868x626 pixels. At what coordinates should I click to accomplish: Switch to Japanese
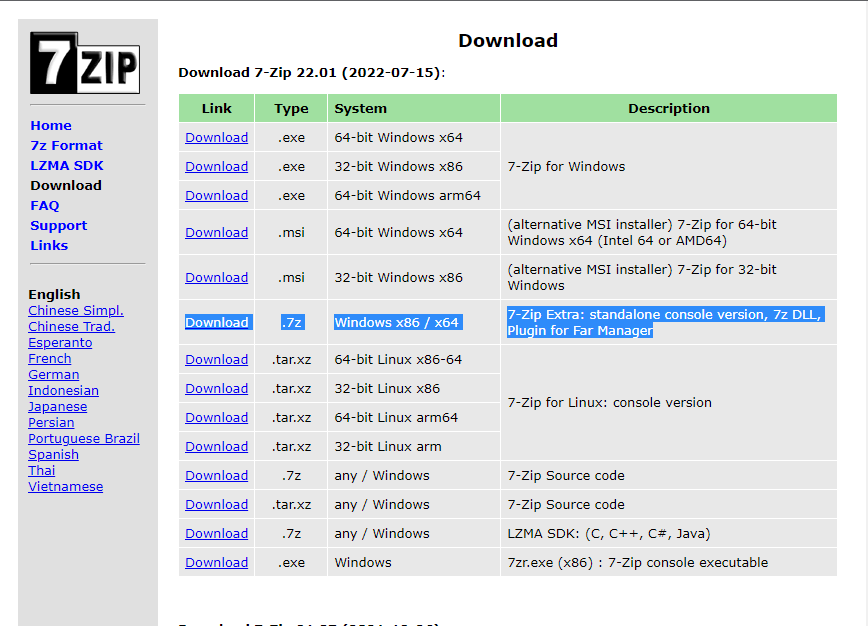pos(58,407)
